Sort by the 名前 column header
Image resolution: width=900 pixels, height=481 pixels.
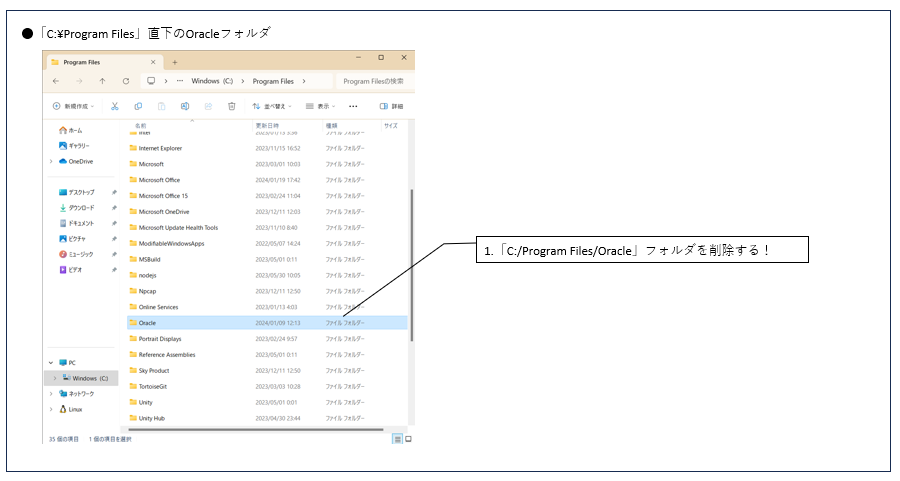(x=141, y=125)
